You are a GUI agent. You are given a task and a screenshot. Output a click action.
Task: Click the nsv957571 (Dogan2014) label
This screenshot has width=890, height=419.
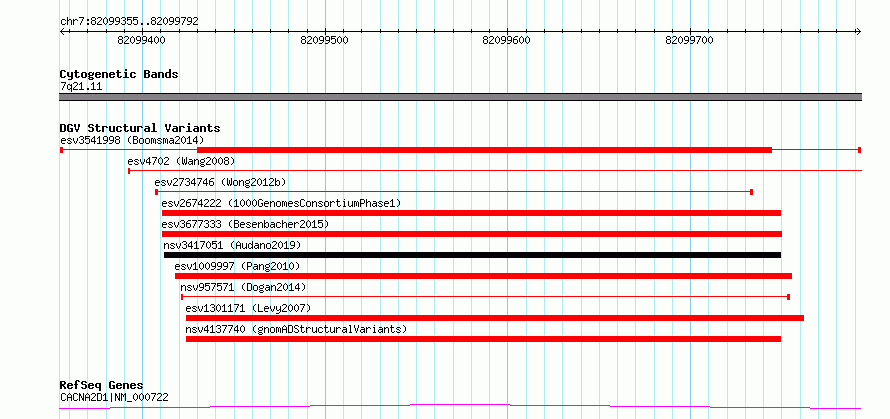pos(243,287)
